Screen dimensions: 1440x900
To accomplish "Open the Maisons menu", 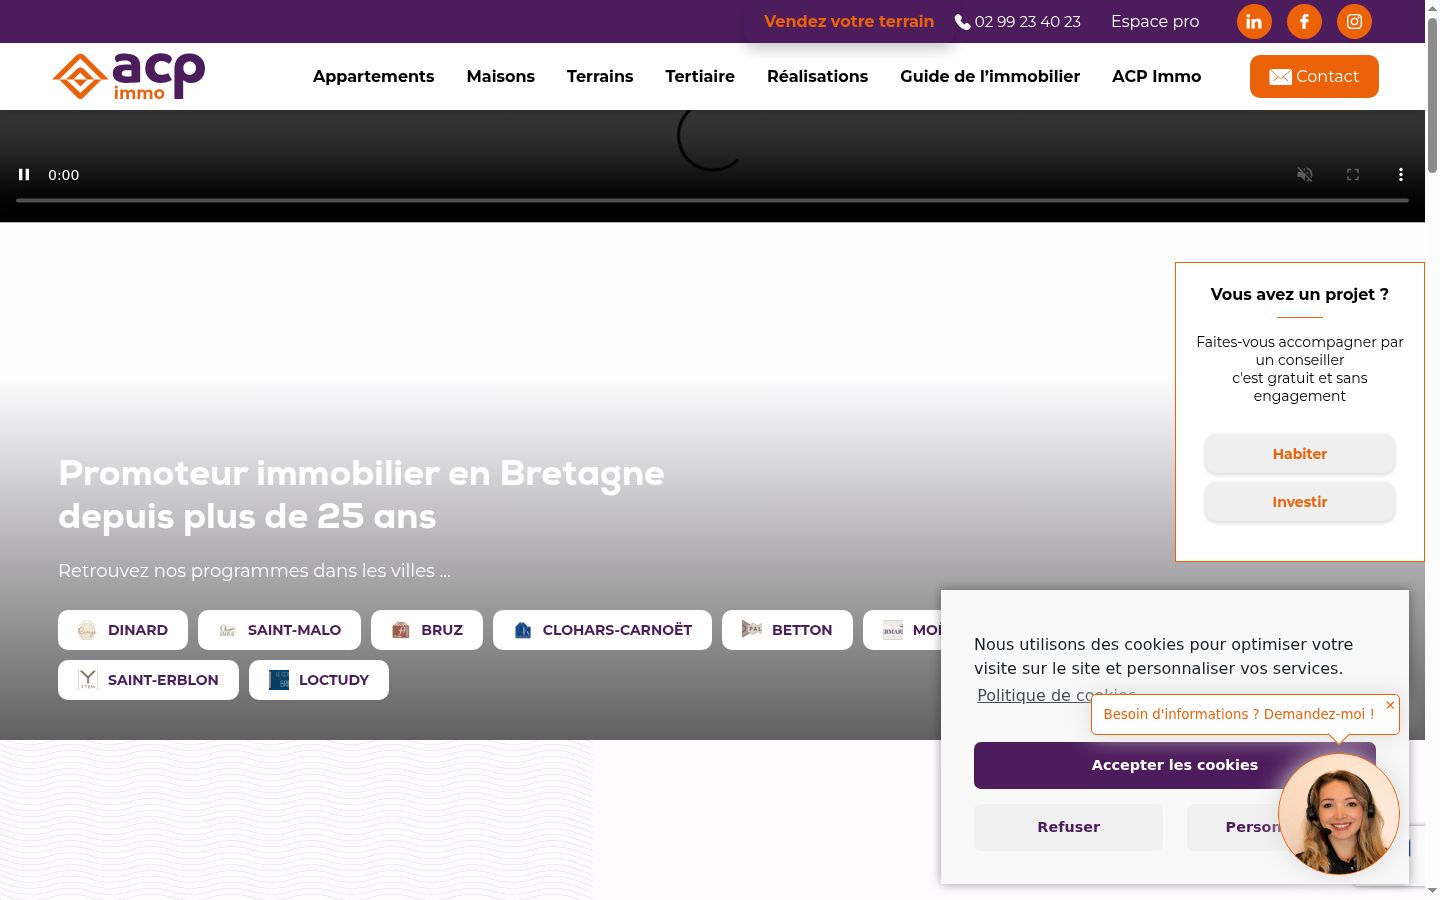I will pyautogui.click(x=500, y=76).
